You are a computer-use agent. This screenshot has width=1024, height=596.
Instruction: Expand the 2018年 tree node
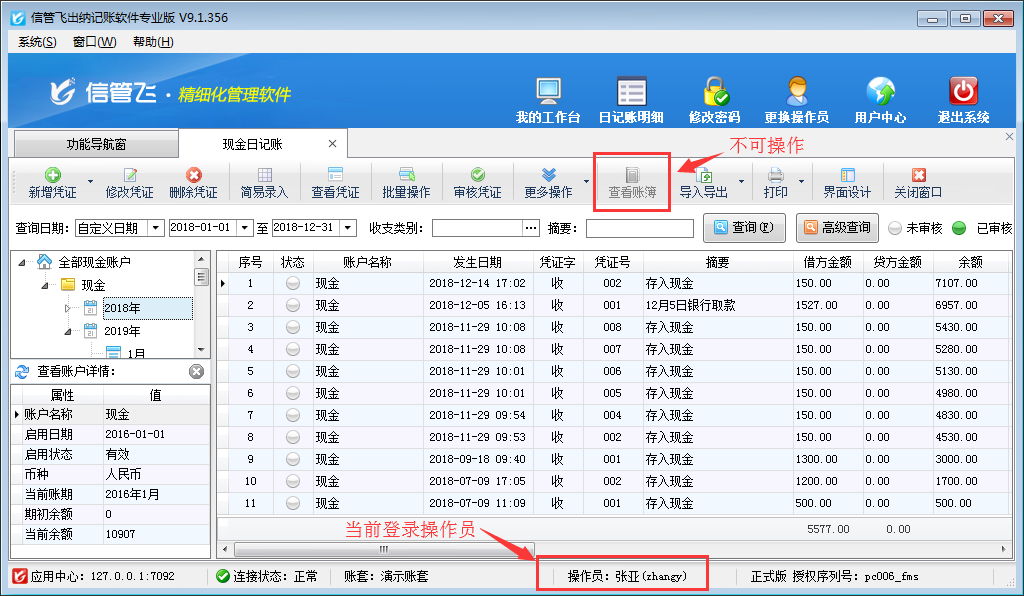pos(69,309)
